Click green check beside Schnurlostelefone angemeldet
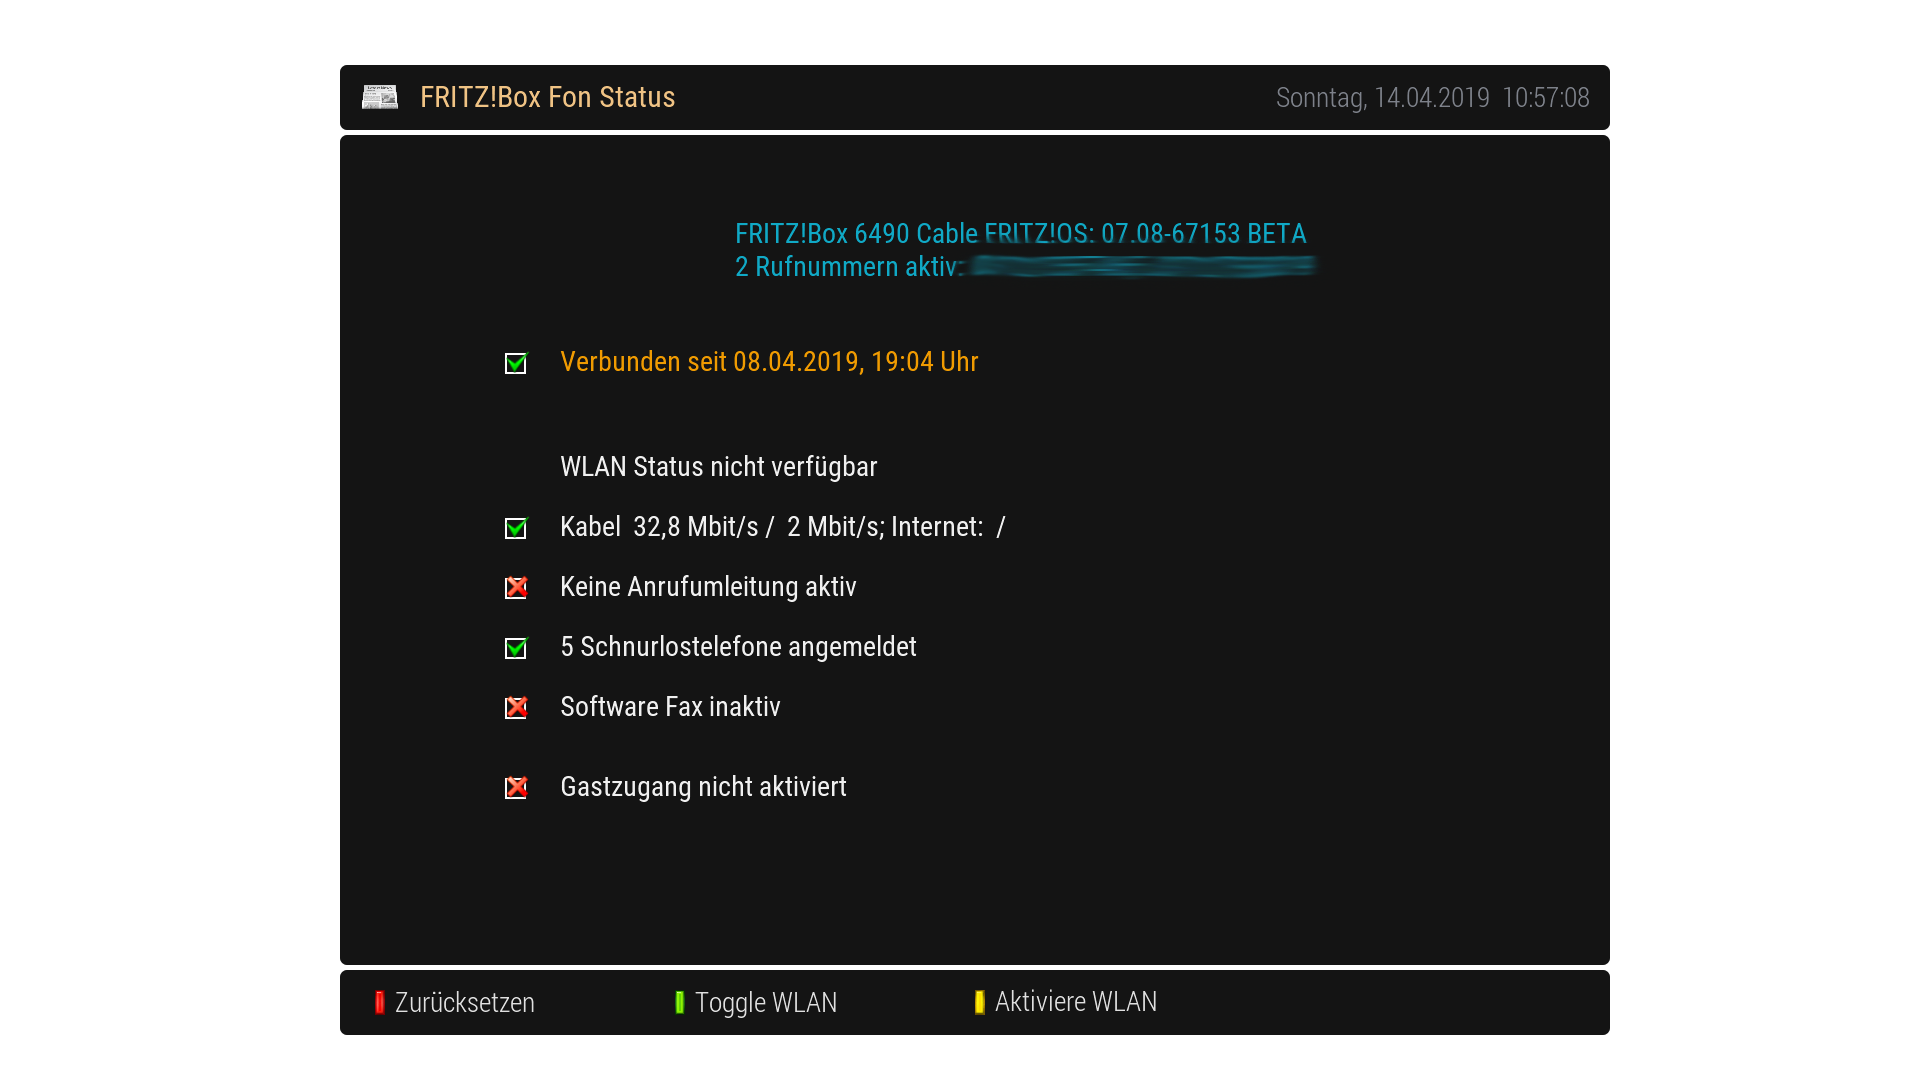 coord(516,648)
